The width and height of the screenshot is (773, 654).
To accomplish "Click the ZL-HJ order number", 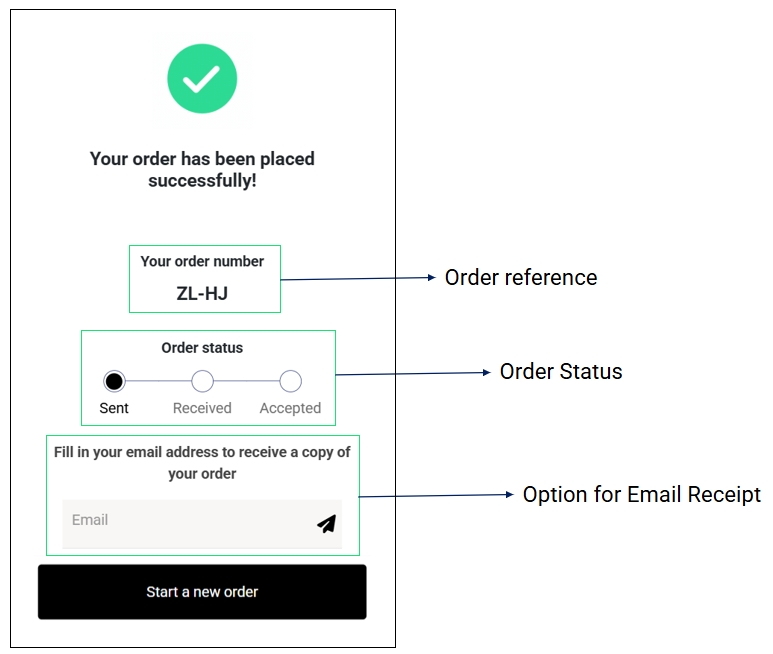I will pyautogui.click(x=202, y=293).
